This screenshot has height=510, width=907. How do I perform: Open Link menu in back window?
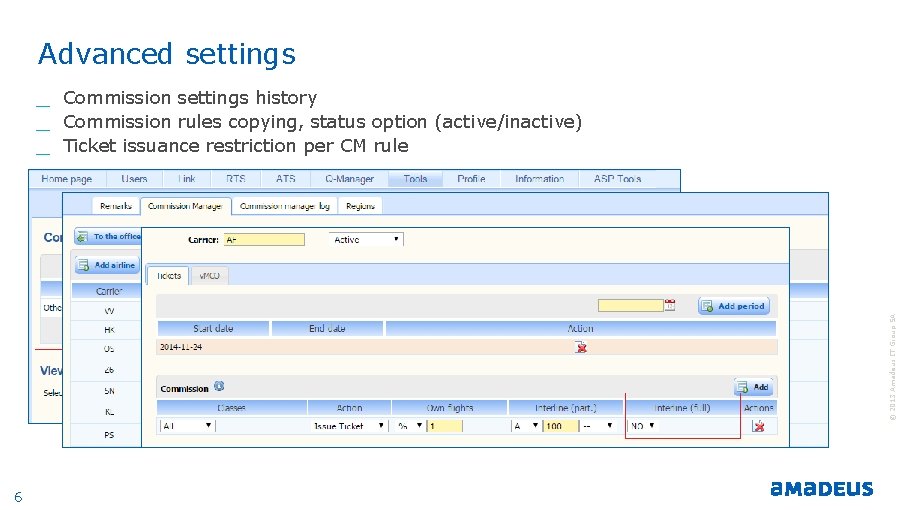click(187, 179)
